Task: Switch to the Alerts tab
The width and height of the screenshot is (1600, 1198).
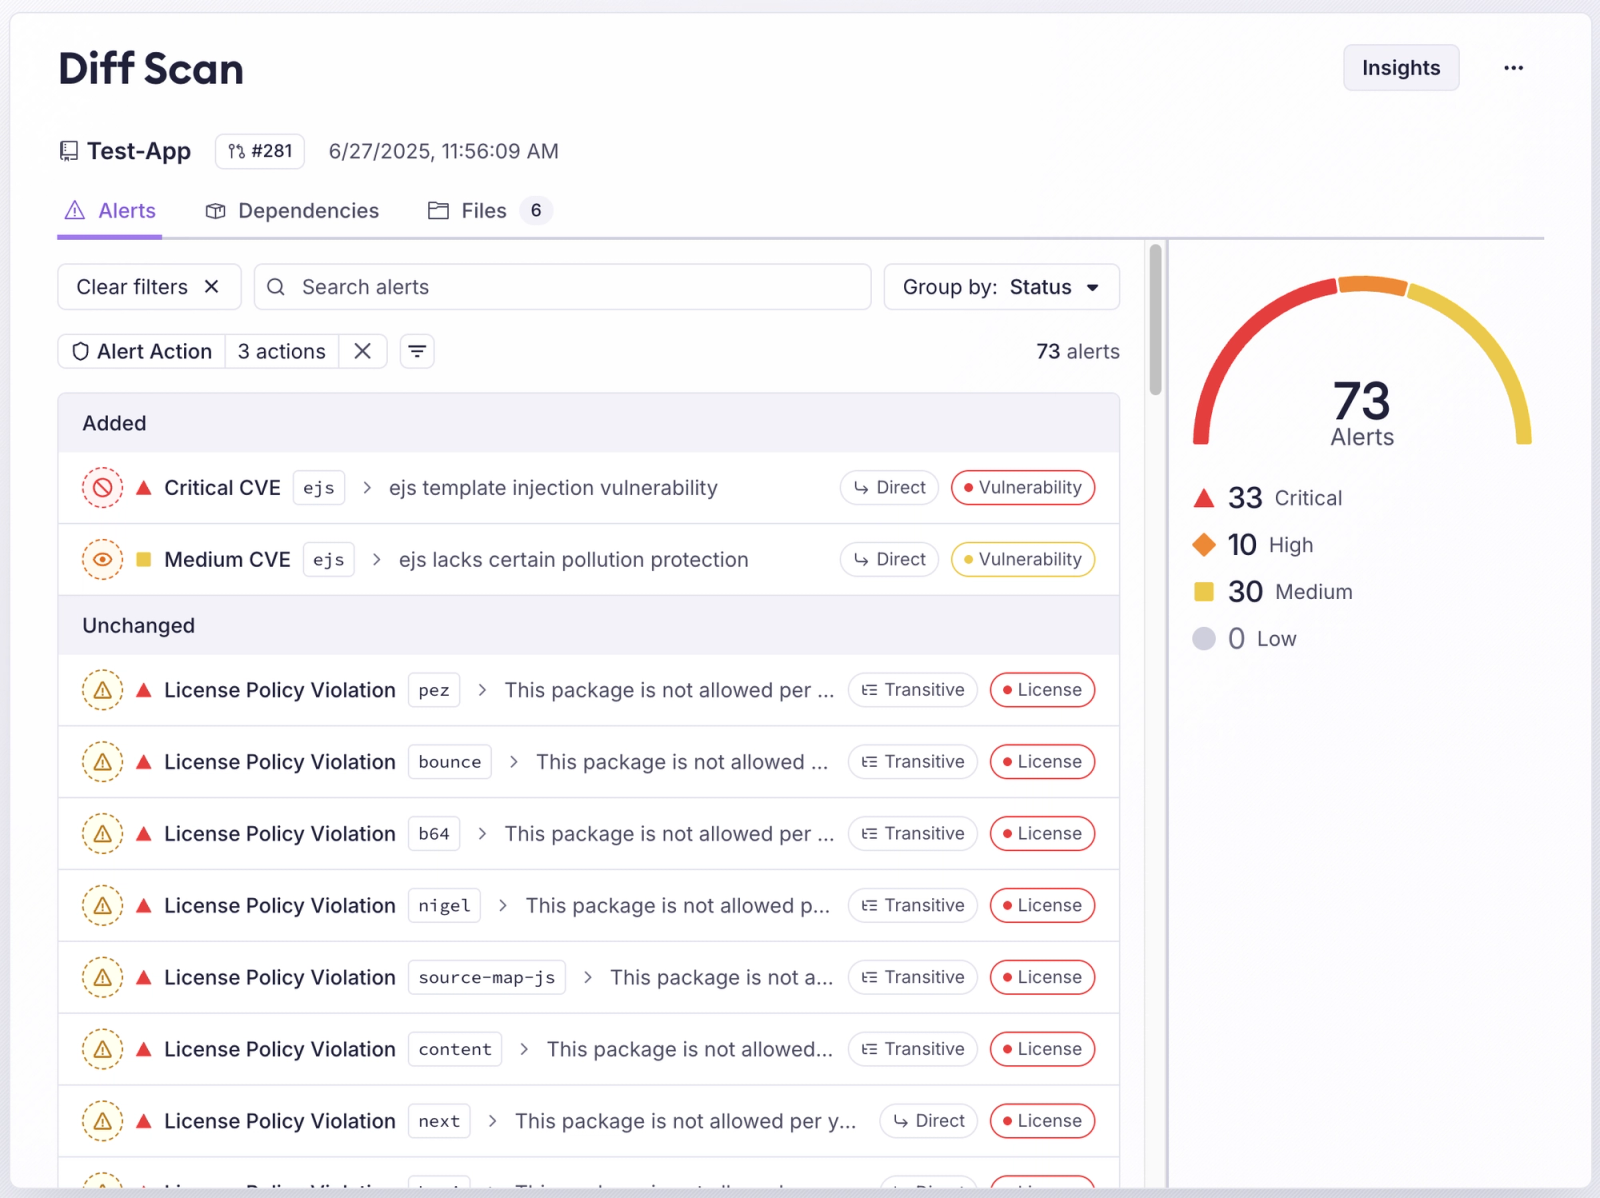Action: click(110, 211)
